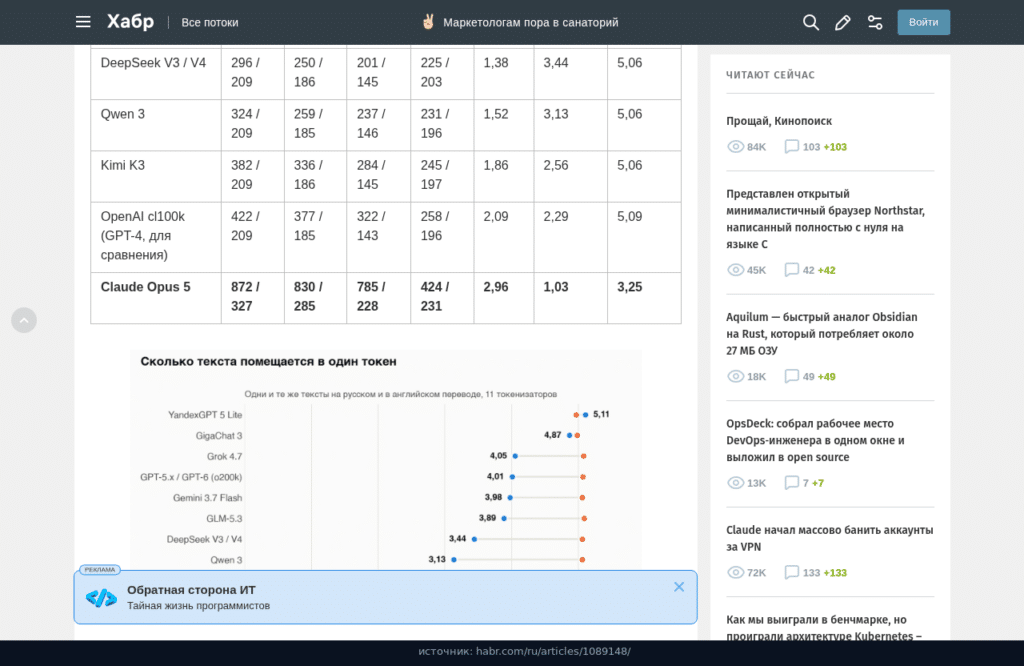Open the sliders settings icon
Viewport: 1024px width, 666px height.
(x=875, y=22)
